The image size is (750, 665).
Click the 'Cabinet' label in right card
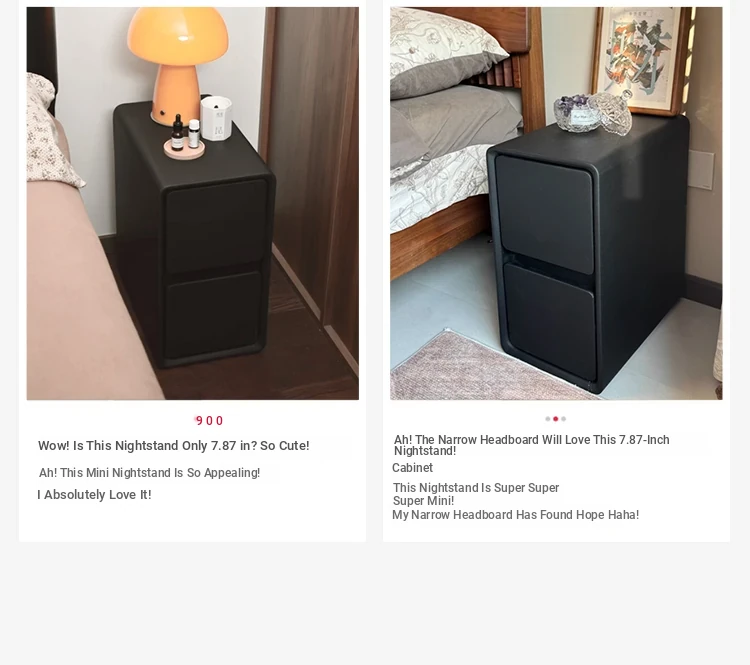click(x=412, y=468)
